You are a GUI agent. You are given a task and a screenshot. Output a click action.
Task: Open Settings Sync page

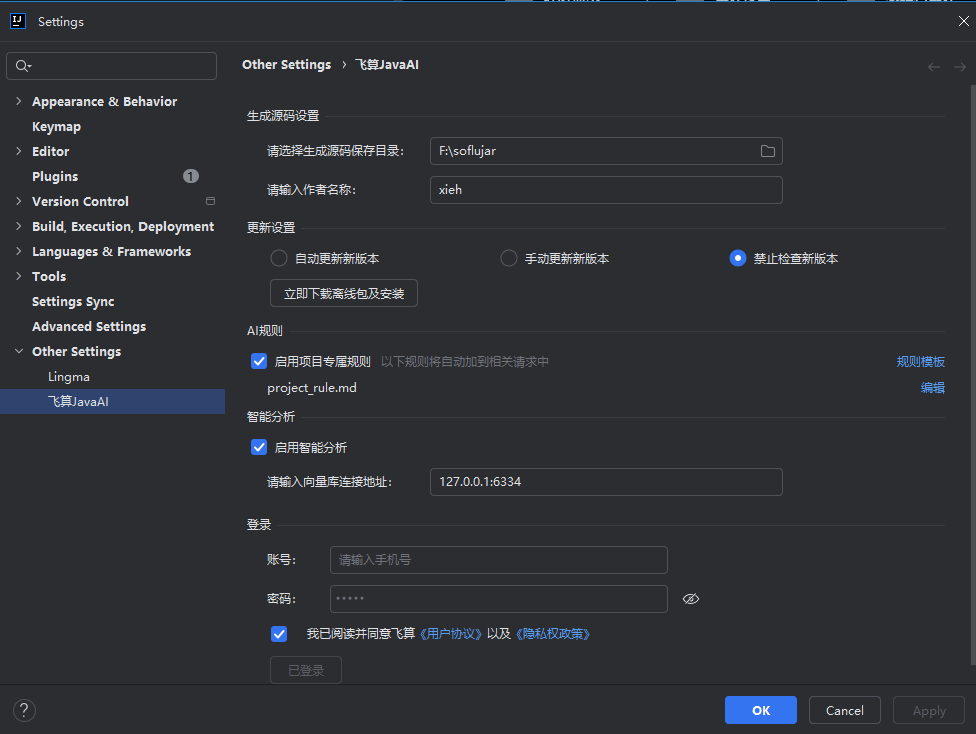(x=73, y=301)
